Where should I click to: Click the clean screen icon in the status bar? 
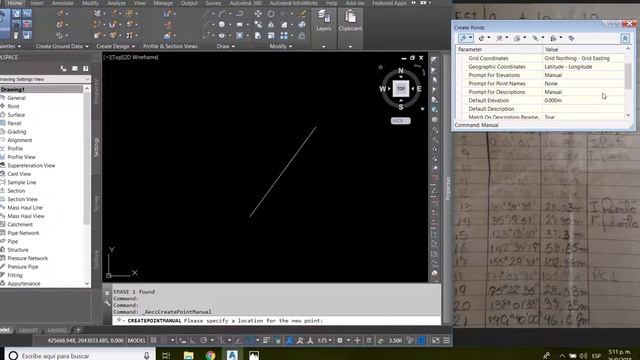tap(436, 340)
